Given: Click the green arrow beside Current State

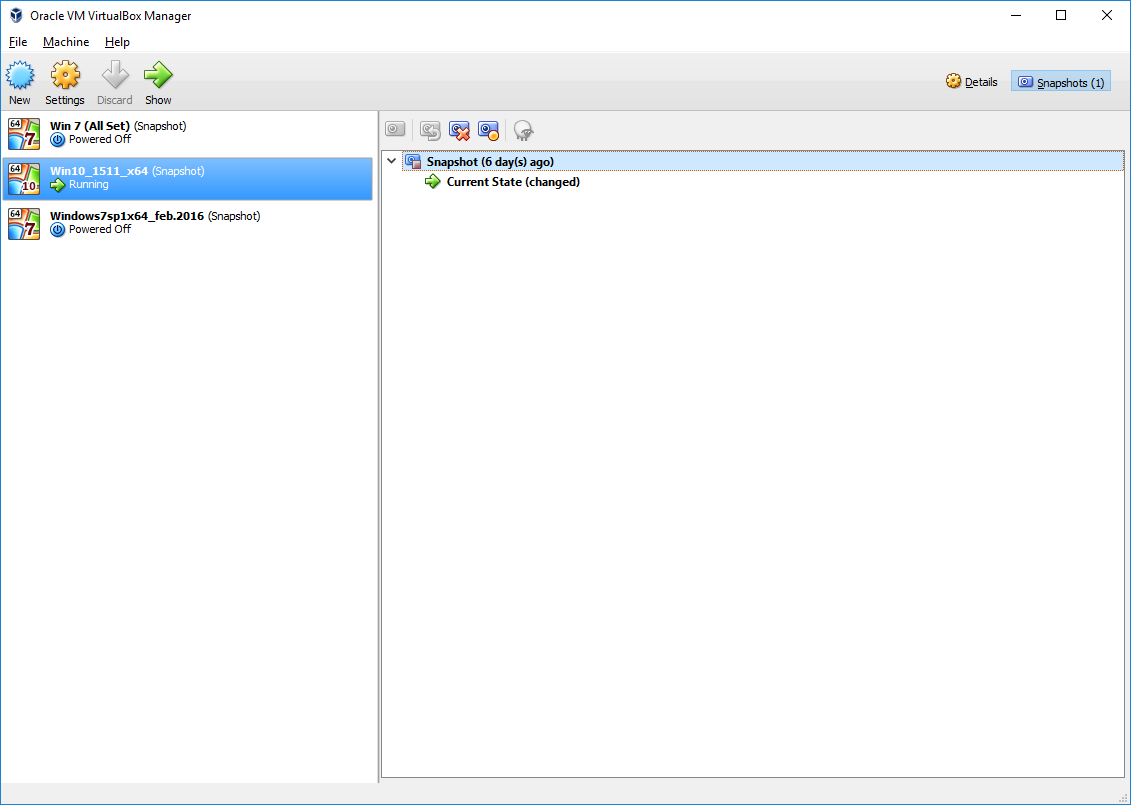Looking at the screenshot, I should (433, 182).
